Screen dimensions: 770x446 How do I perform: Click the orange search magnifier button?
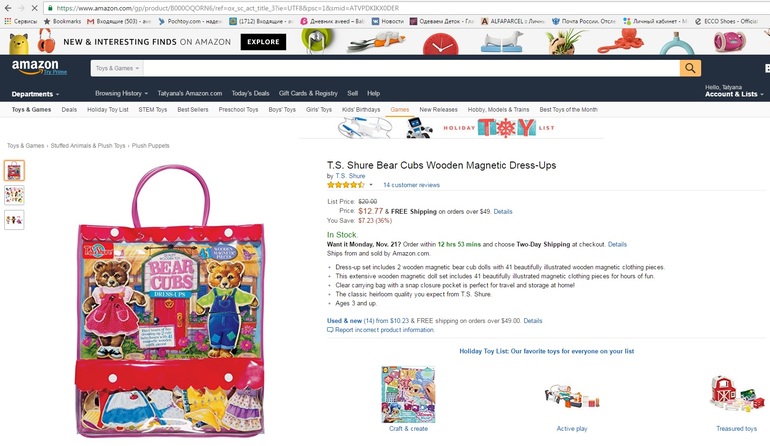click(x=690, y=68)
